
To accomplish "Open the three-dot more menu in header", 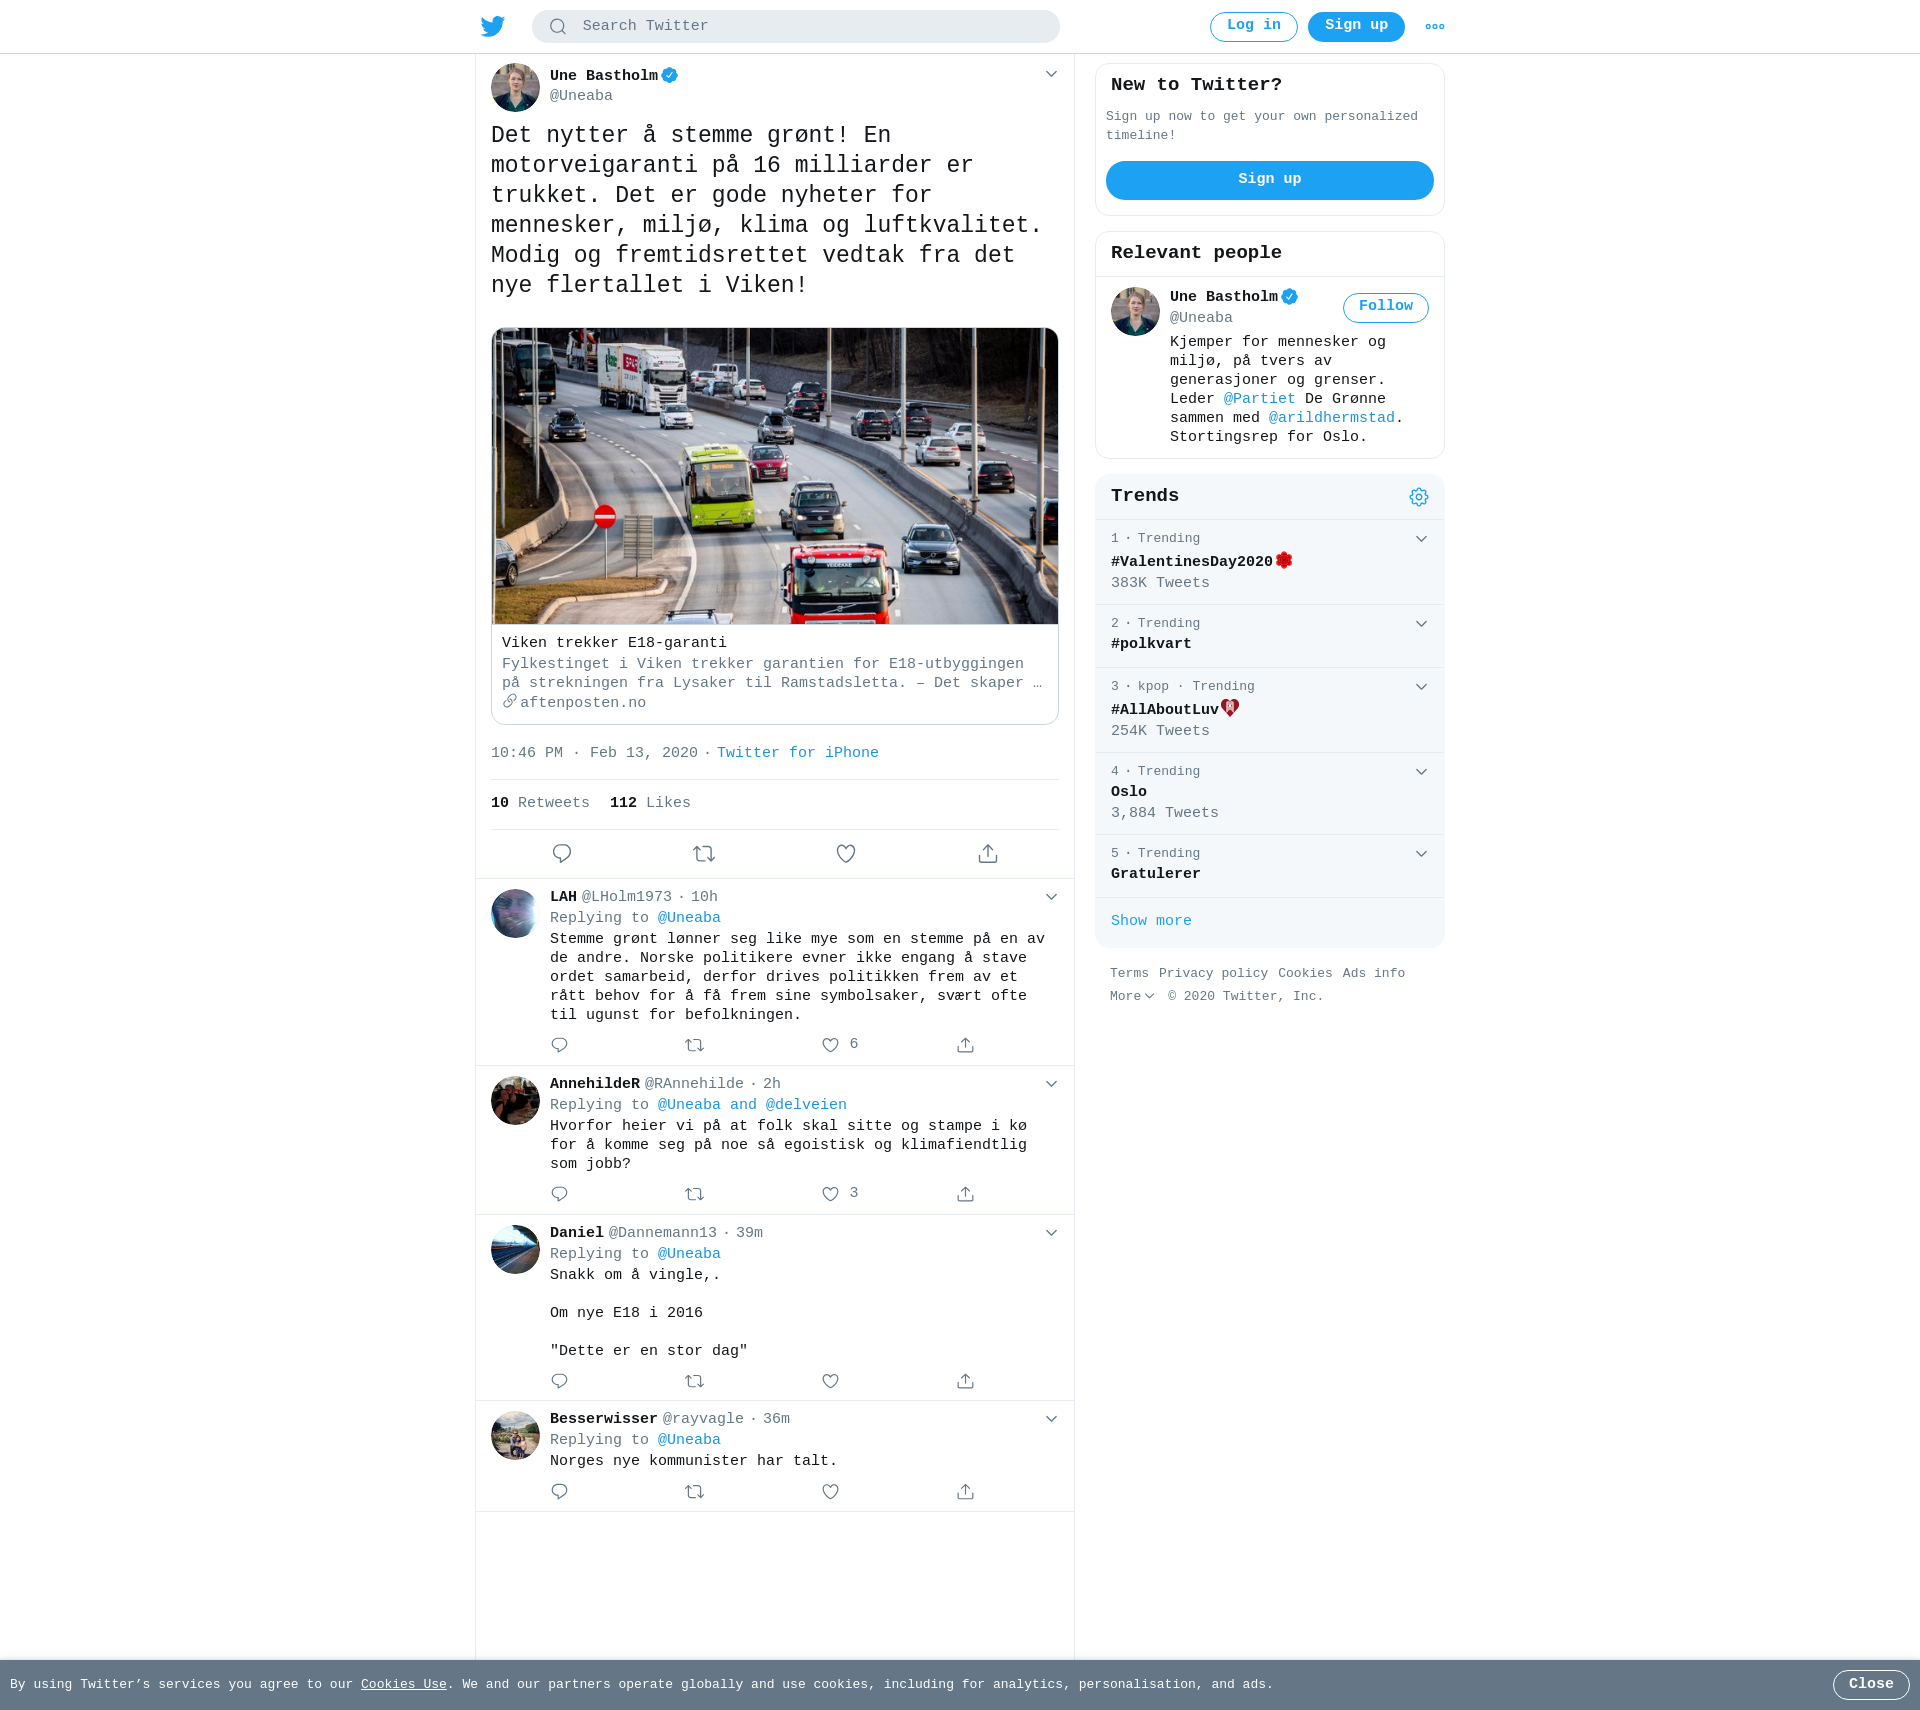I will pos(1435,27).
